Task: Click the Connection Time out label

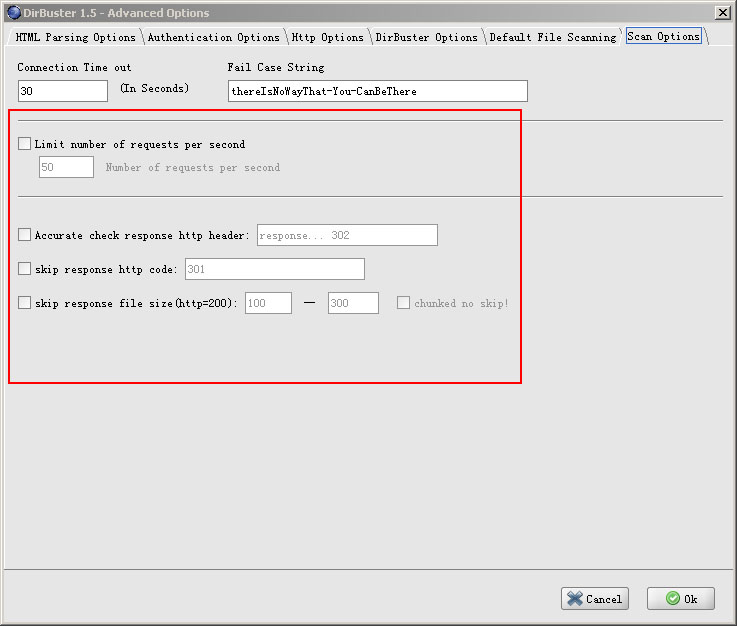Action: click(x=74, y=67)
